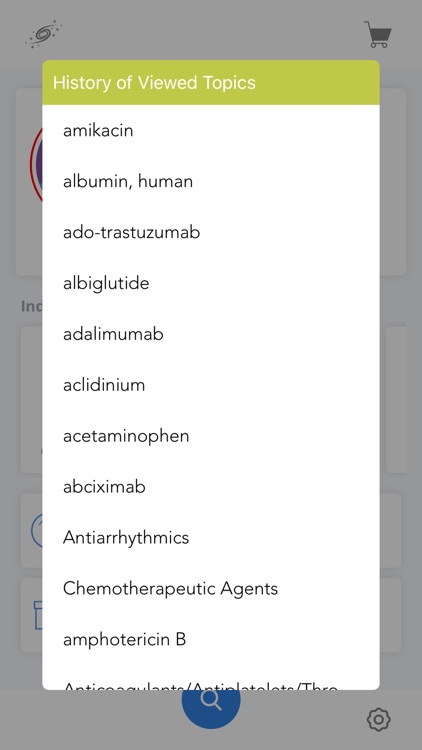
Task: Tap the circular icon behind popup
Action: [36, 163]
